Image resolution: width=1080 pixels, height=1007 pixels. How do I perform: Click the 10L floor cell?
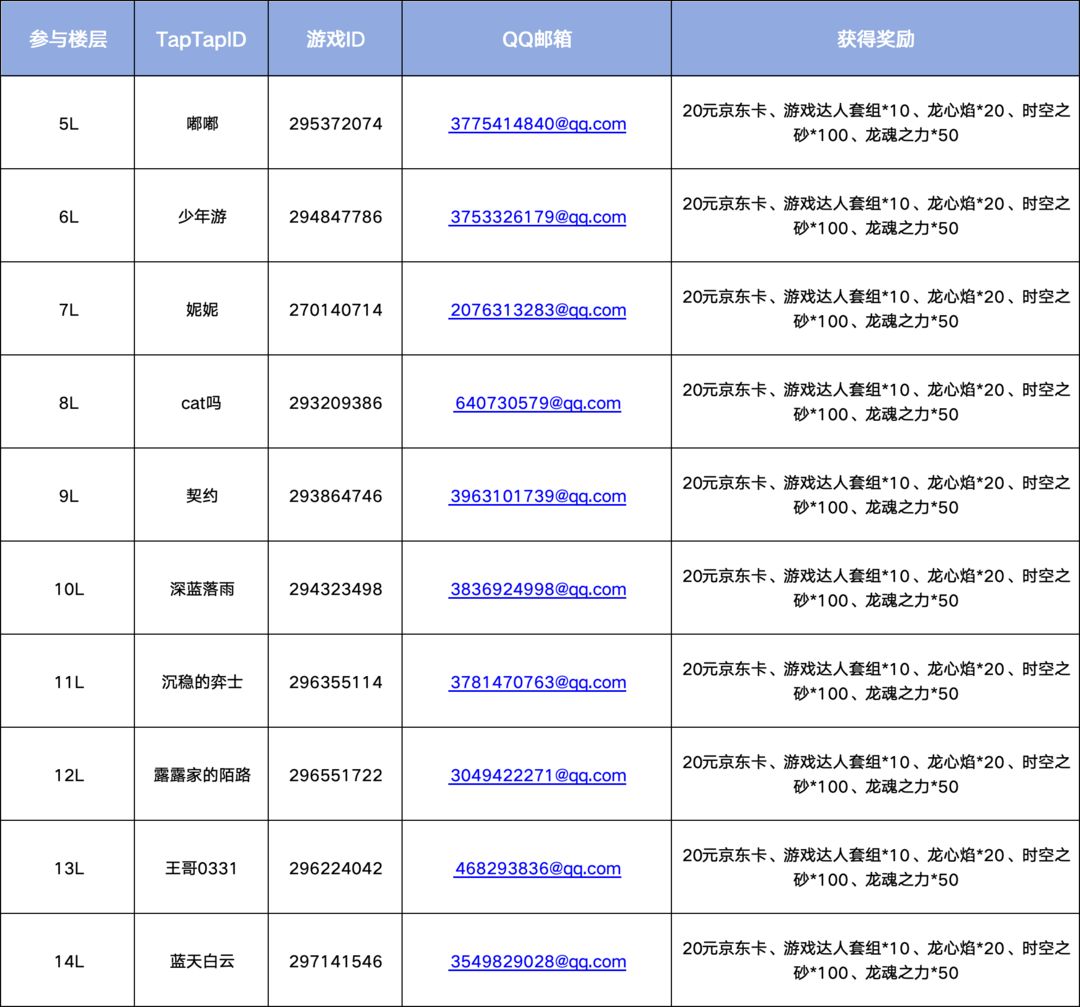[68, 588]
